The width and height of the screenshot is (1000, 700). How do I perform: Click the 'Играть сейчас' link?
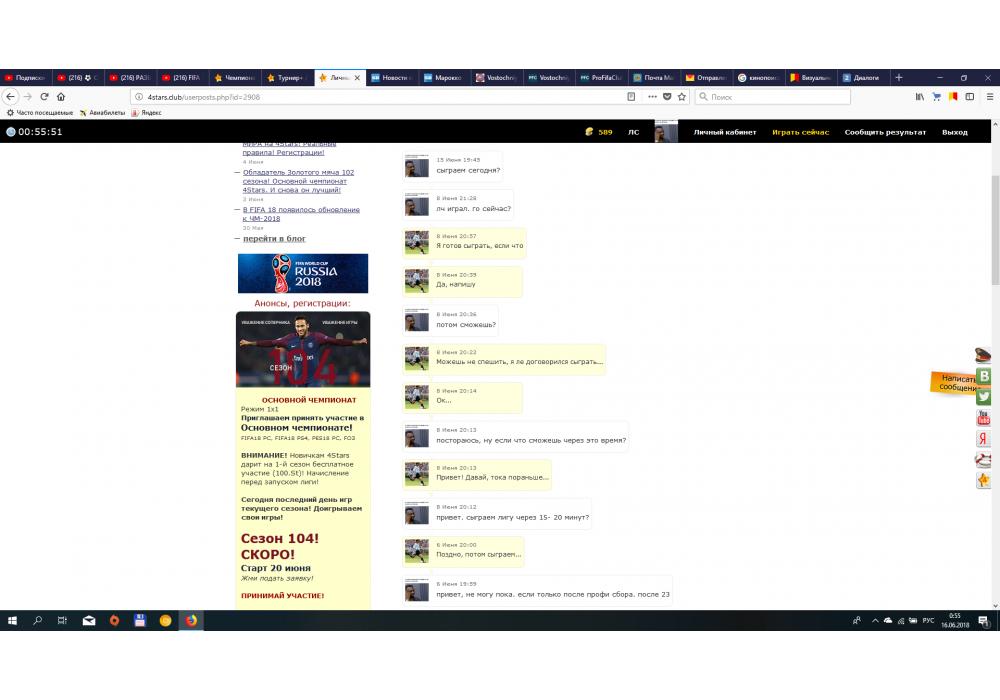coord(800,132)
